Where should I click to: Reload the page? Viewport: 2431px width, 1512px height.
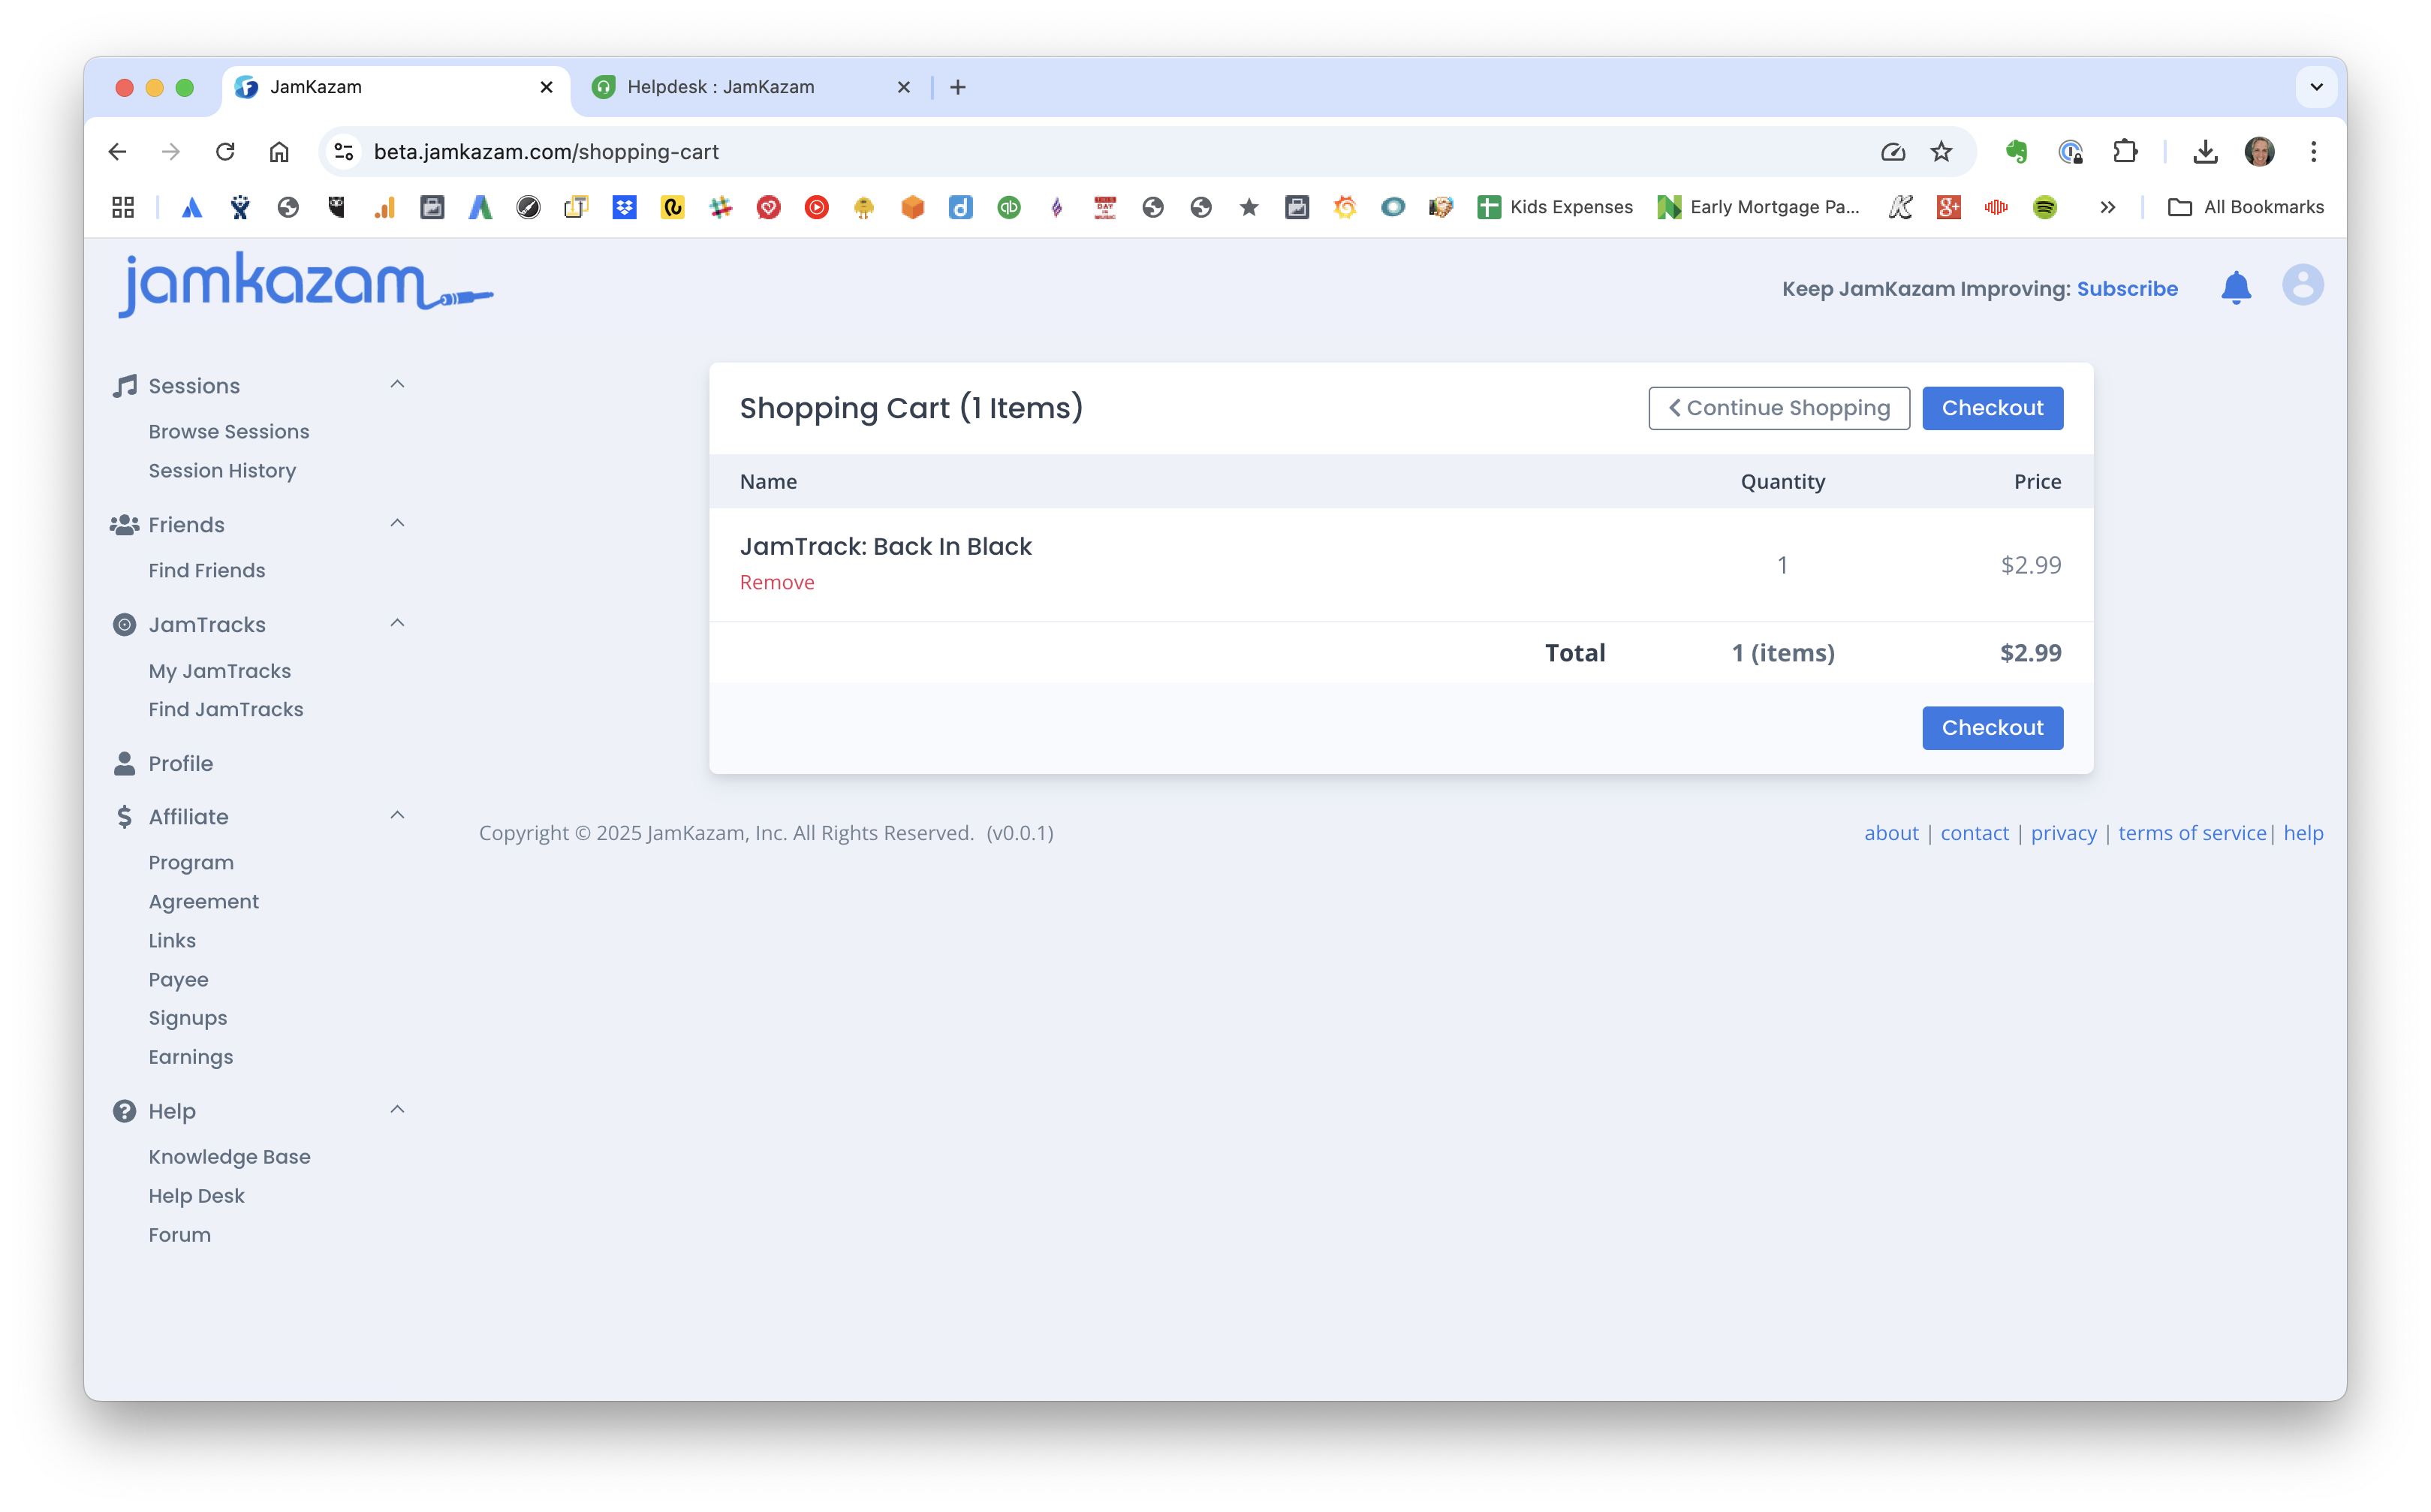click(225, 152)
